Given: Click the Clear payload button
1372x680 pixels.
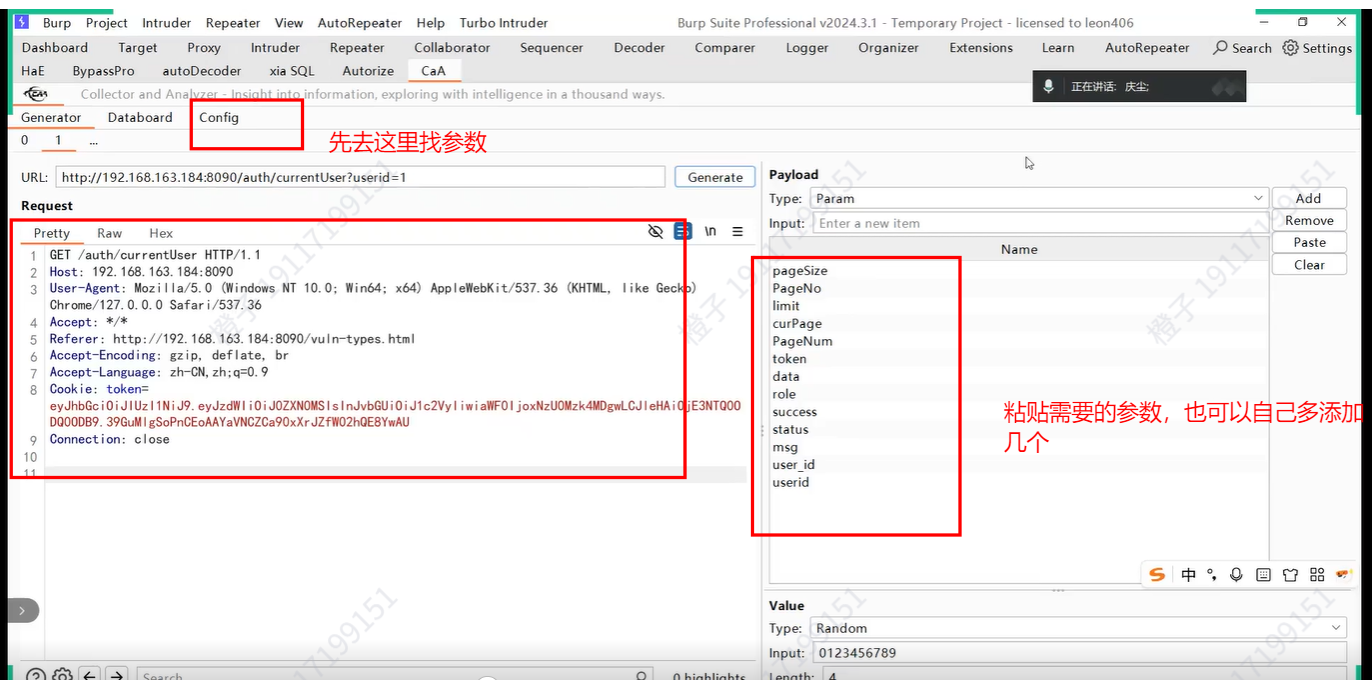Looking at the screenshot, I should 1309,264.
